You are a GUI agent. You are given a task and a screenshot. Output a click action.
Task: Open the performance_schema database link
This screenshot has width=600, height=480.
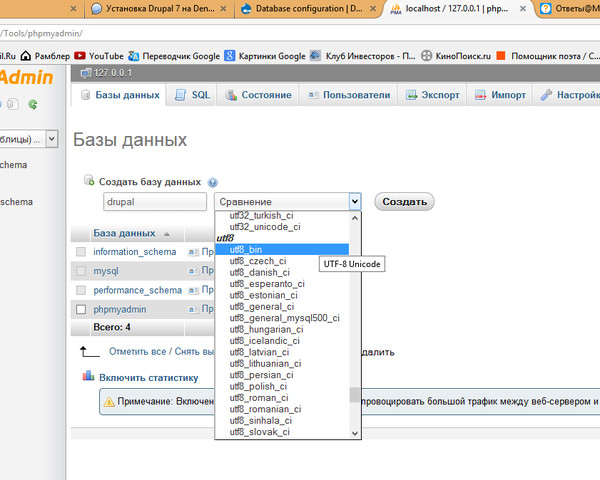point(137,290)
